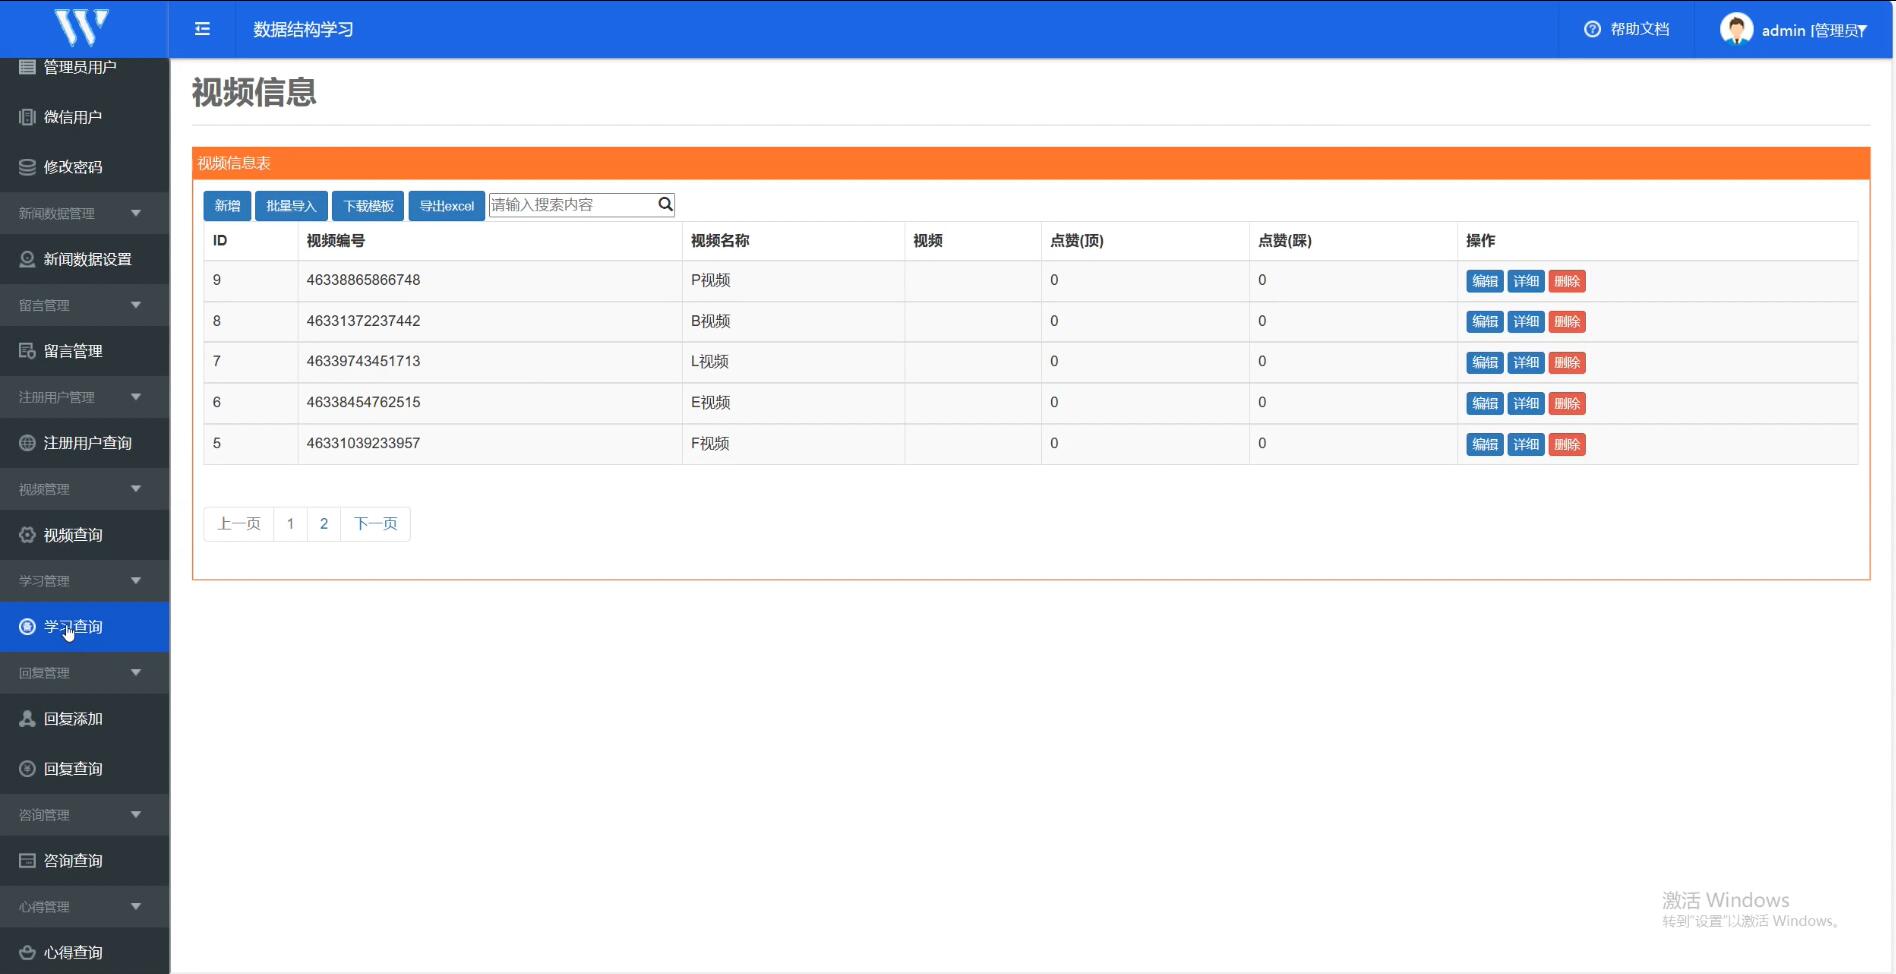Click the 下一页 pagination link

[376, 524]
